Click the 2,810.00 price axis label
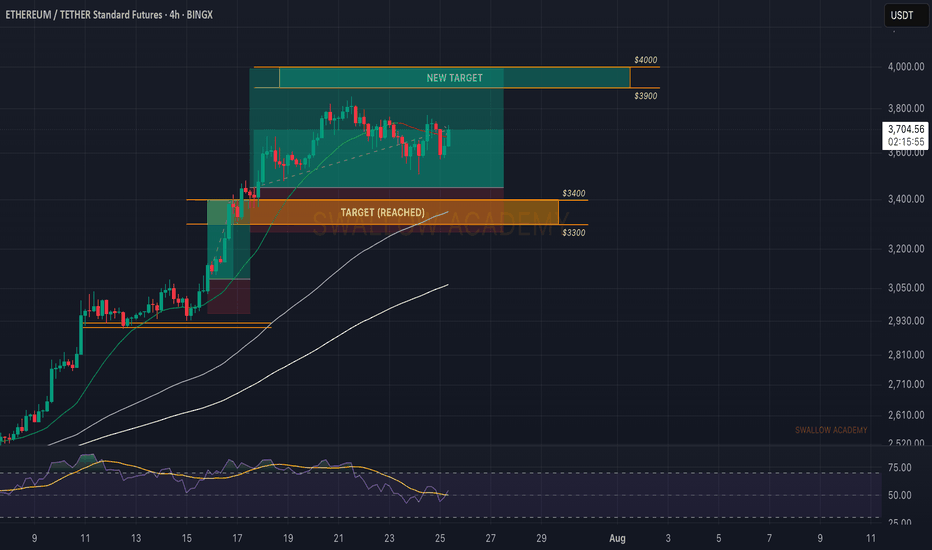 coord(906,355)
